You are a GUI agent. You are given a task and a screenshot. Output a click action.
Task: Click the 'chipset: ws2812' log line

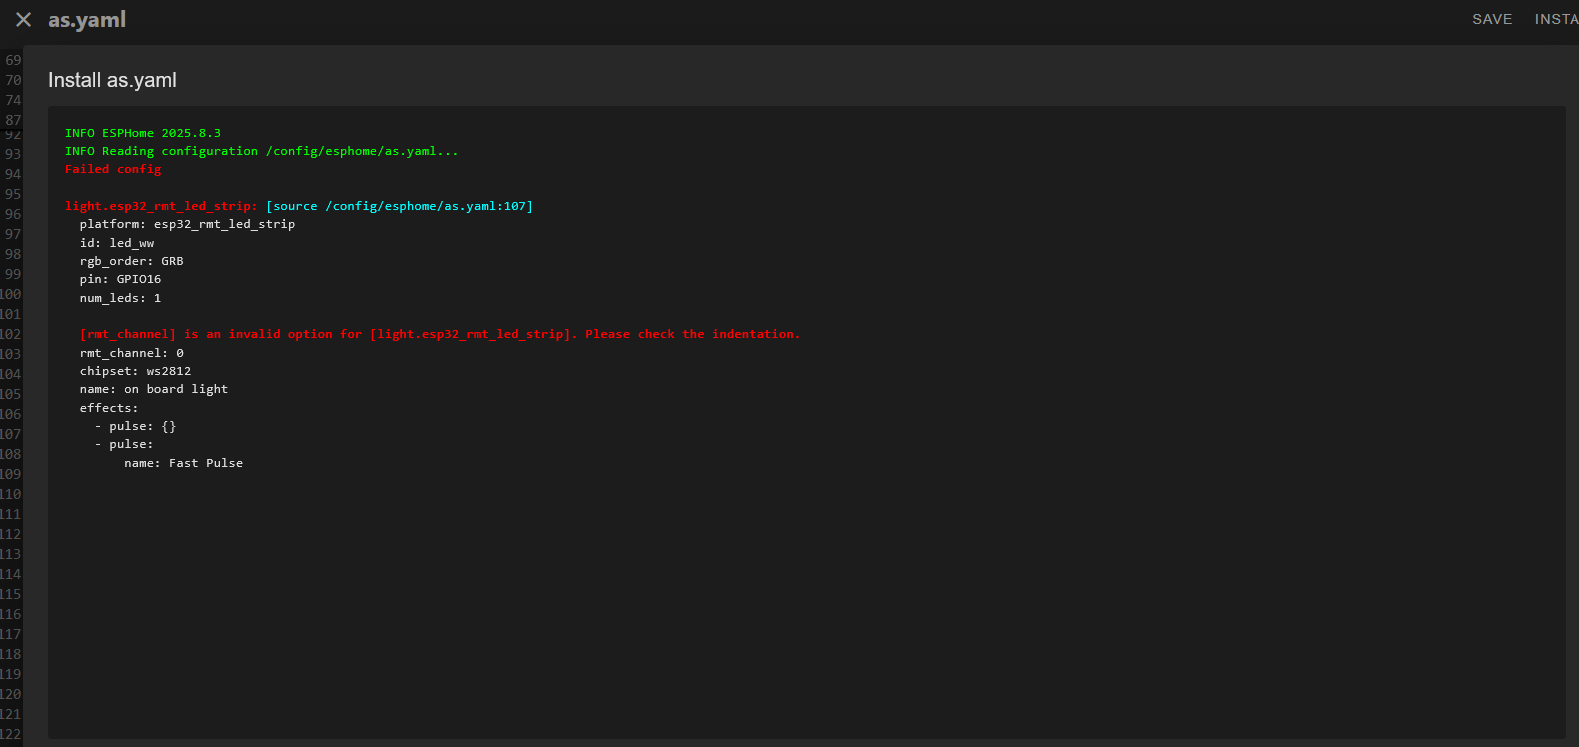135,371
